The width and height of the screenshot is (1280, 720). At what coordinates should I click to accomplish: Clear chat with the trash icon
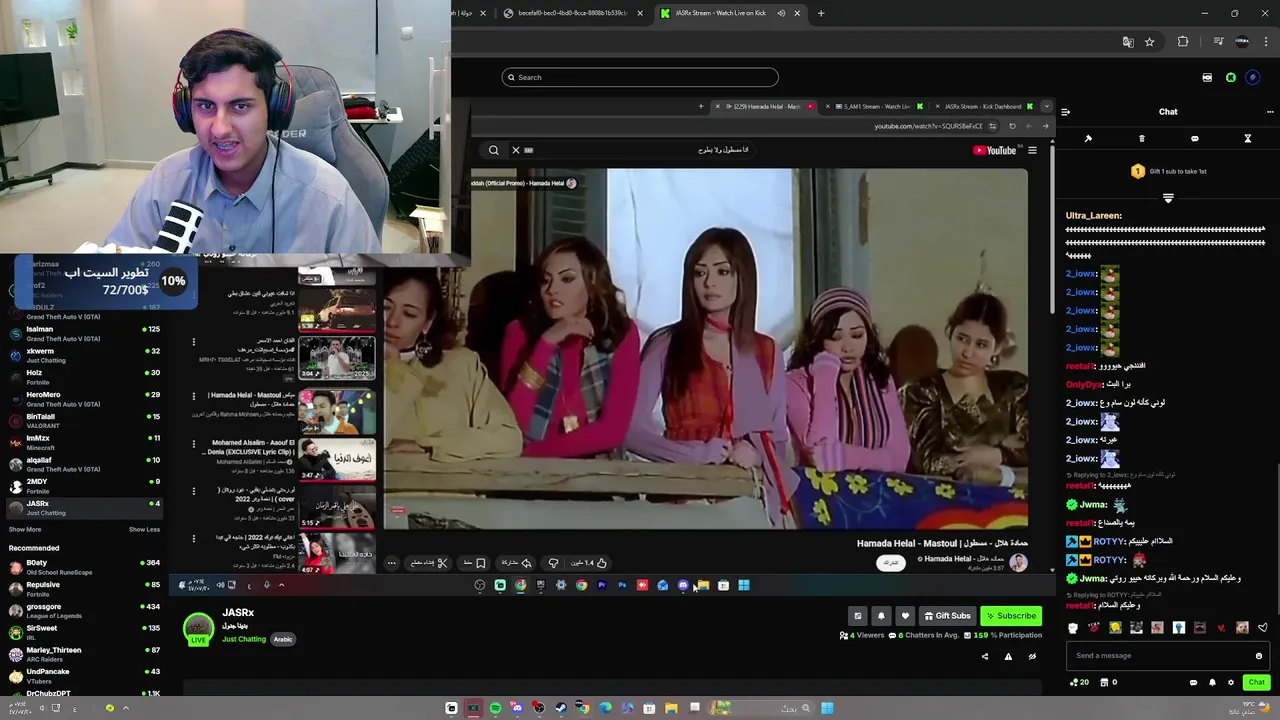(x=1141, y=139)
